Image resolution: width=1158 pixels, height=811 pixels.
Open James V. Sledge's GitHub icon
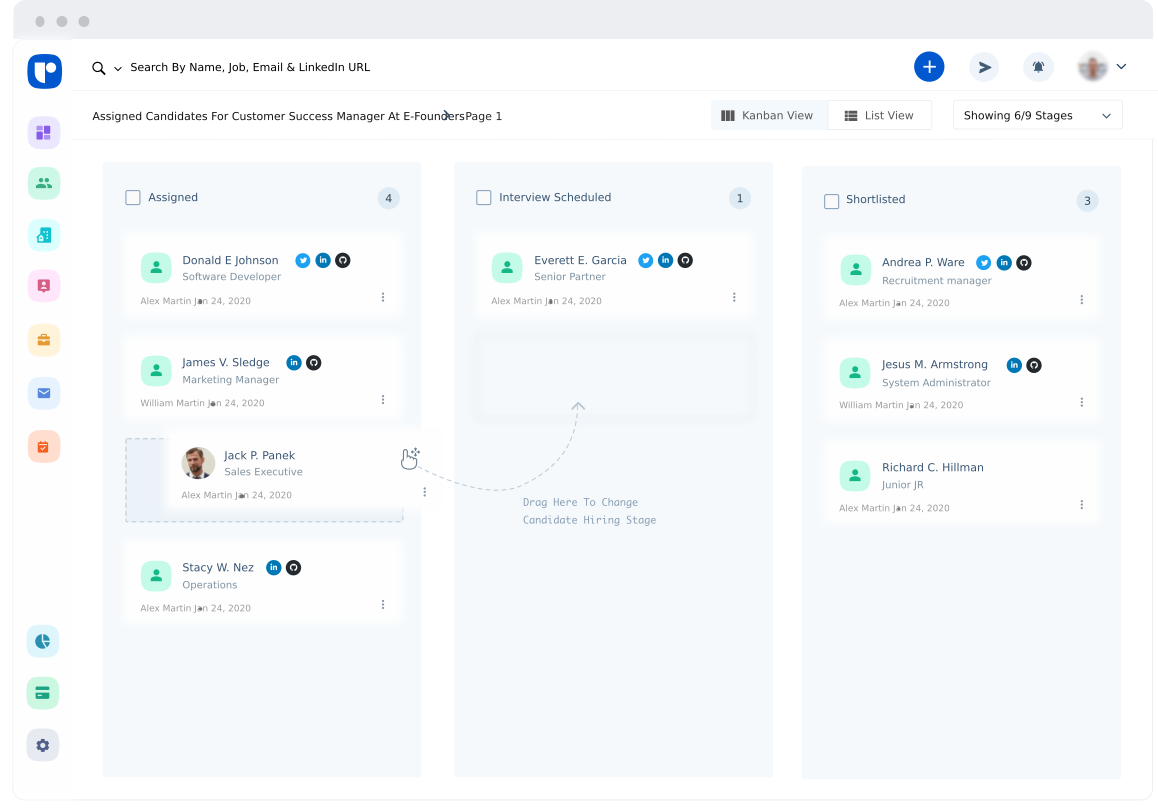click(314, 363)
